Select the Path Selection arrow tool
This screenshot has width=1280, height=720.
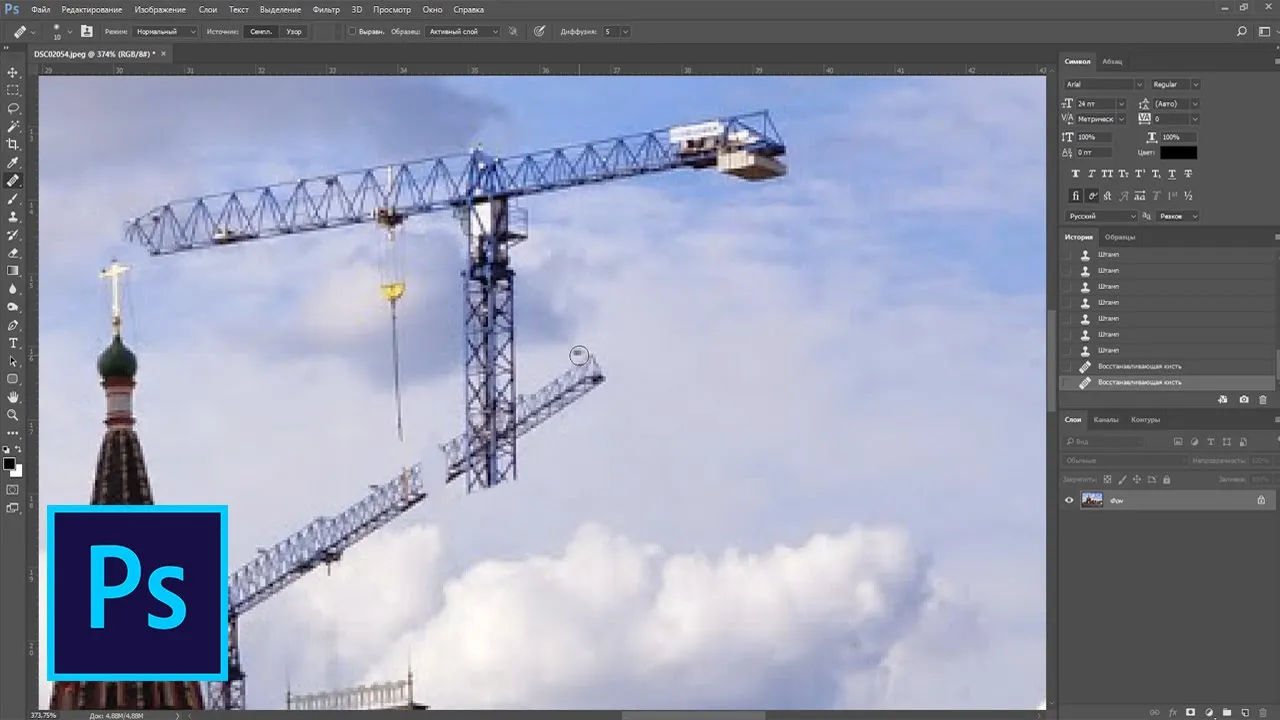[13, 361]
